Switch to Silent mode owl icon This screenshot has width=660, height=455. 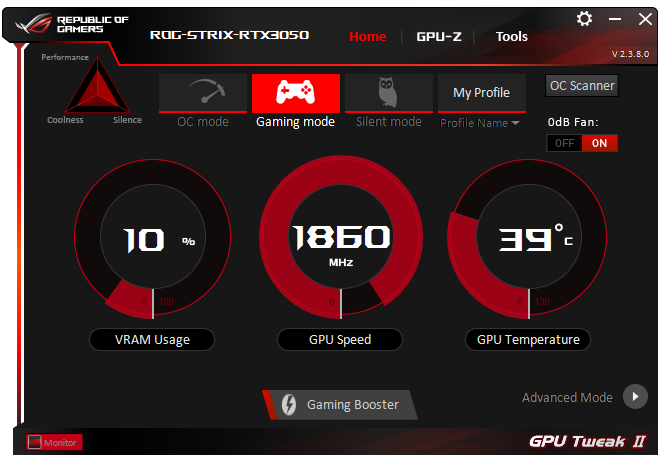389,93
